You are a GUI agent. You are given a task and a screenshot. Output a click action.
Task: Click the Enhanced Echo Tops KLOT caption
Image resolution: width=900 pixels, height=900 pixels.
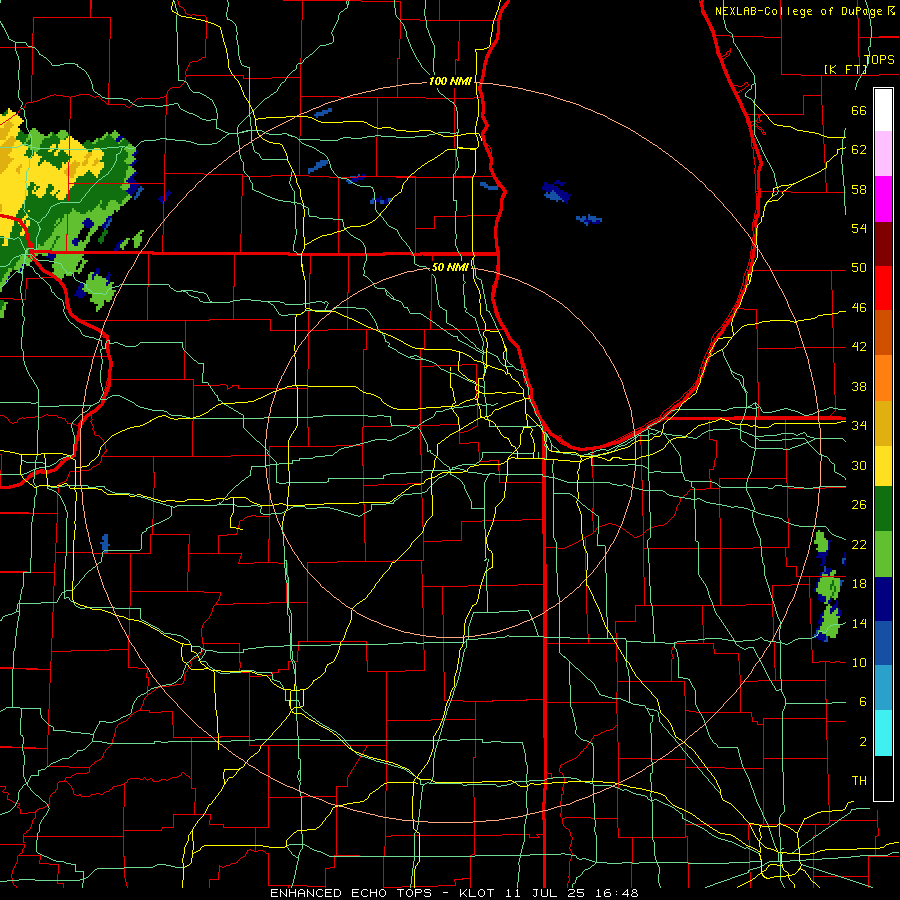(454, 893)
